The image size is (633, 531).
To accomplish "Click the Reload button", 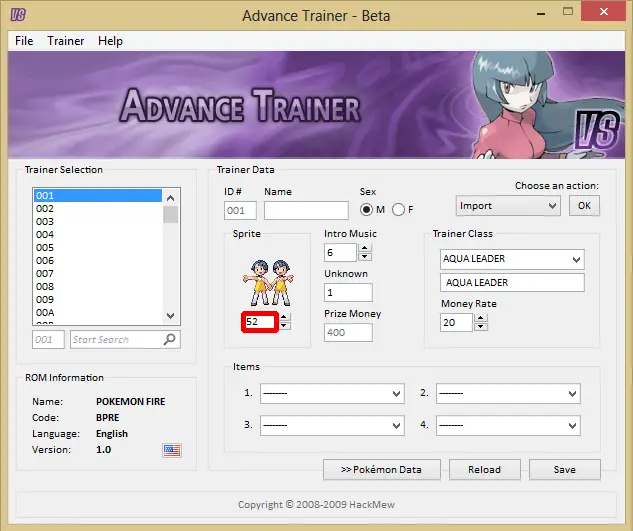I will tap(484, 470).
